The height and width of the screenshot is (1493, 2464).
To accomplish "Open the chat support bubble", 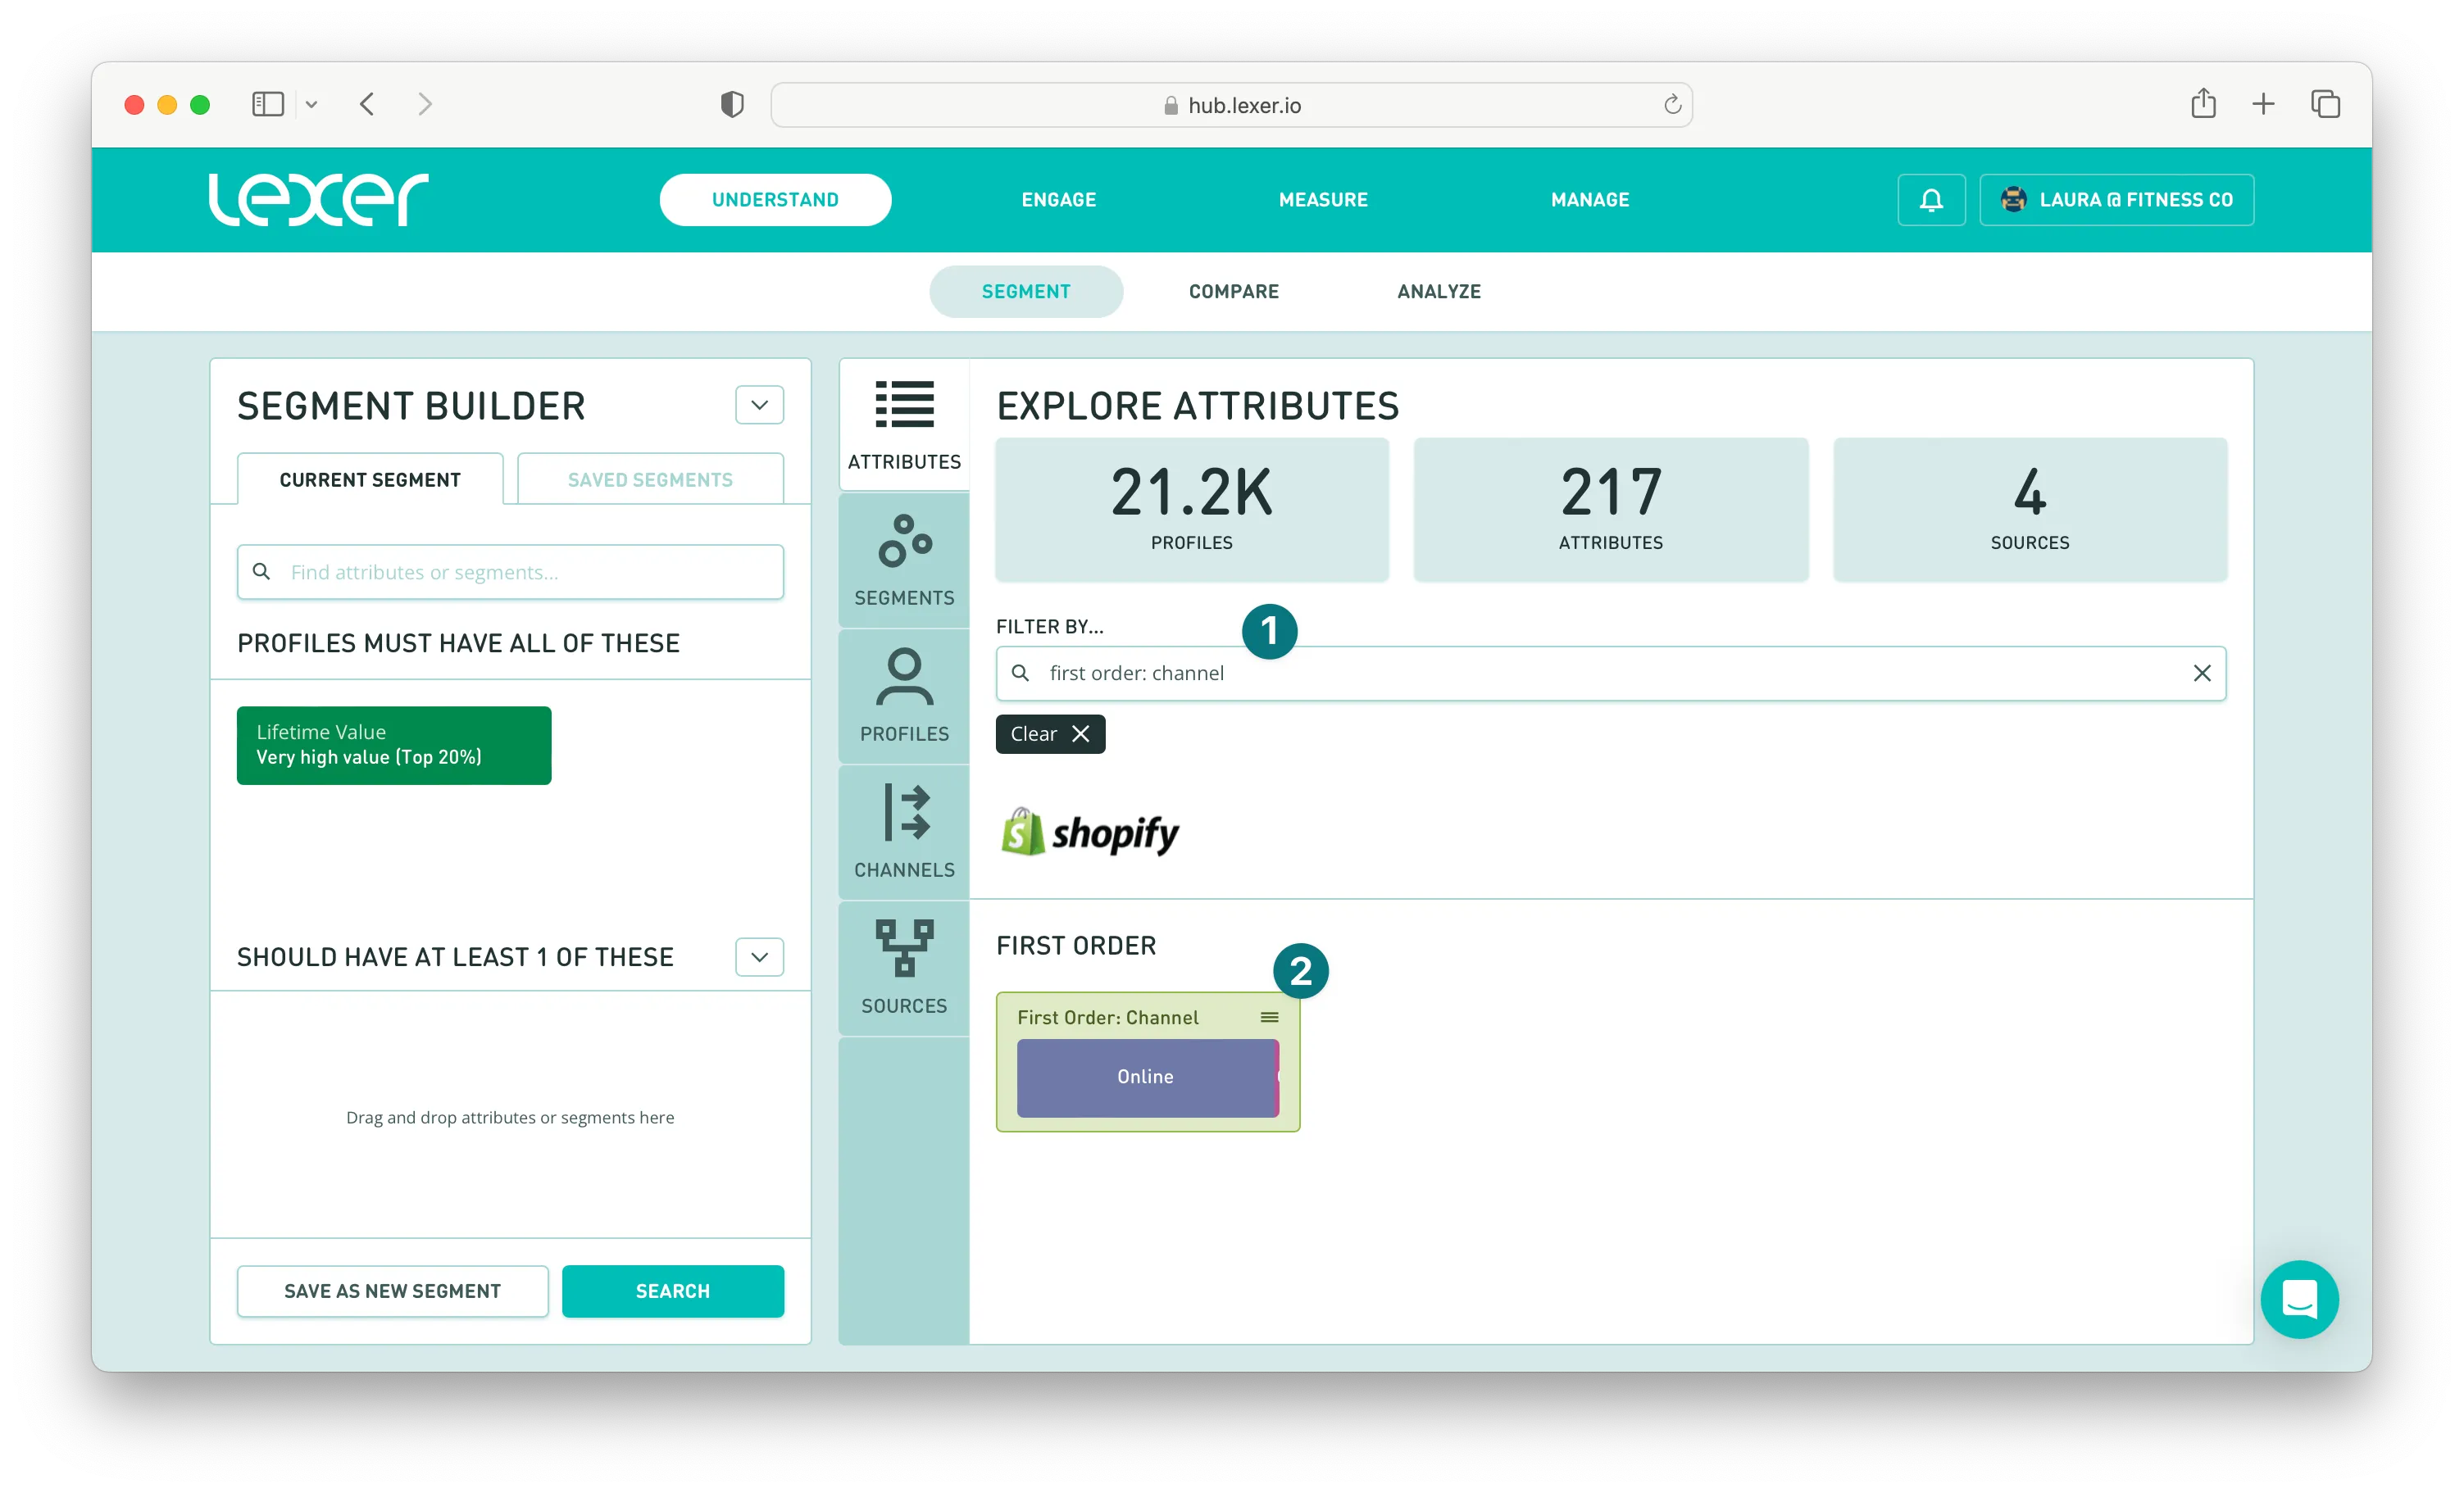I will click(x=2299, y=1299).
